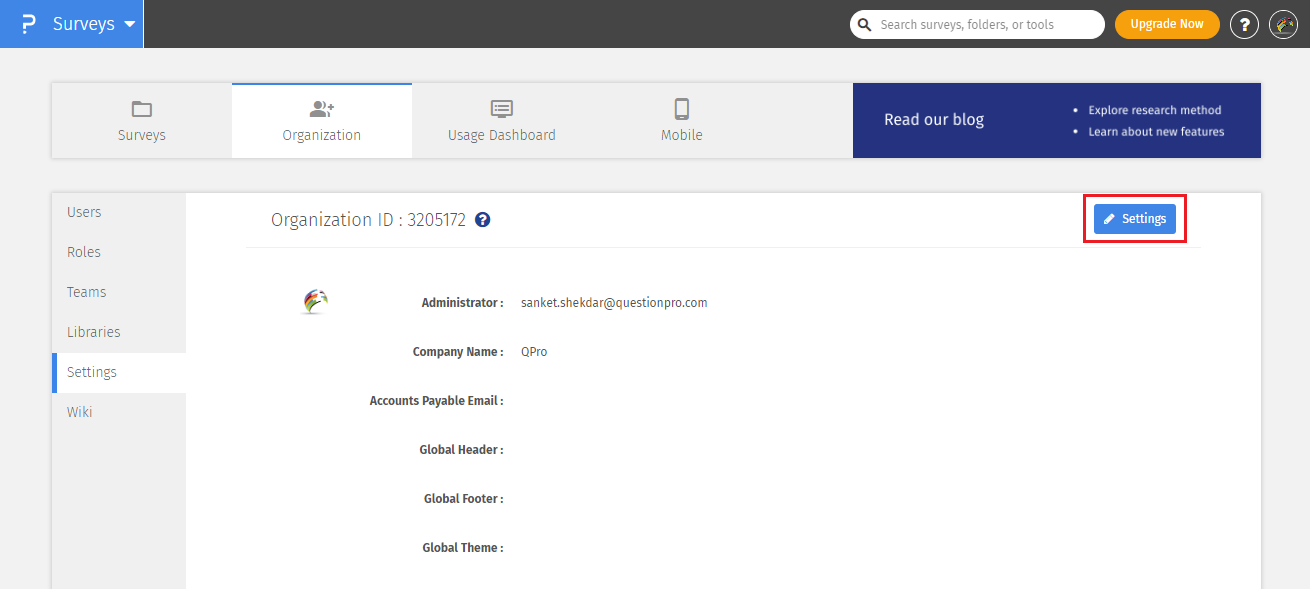Click the company name QPro
This screenshot has width=1310, height=589.
(534, 352)
